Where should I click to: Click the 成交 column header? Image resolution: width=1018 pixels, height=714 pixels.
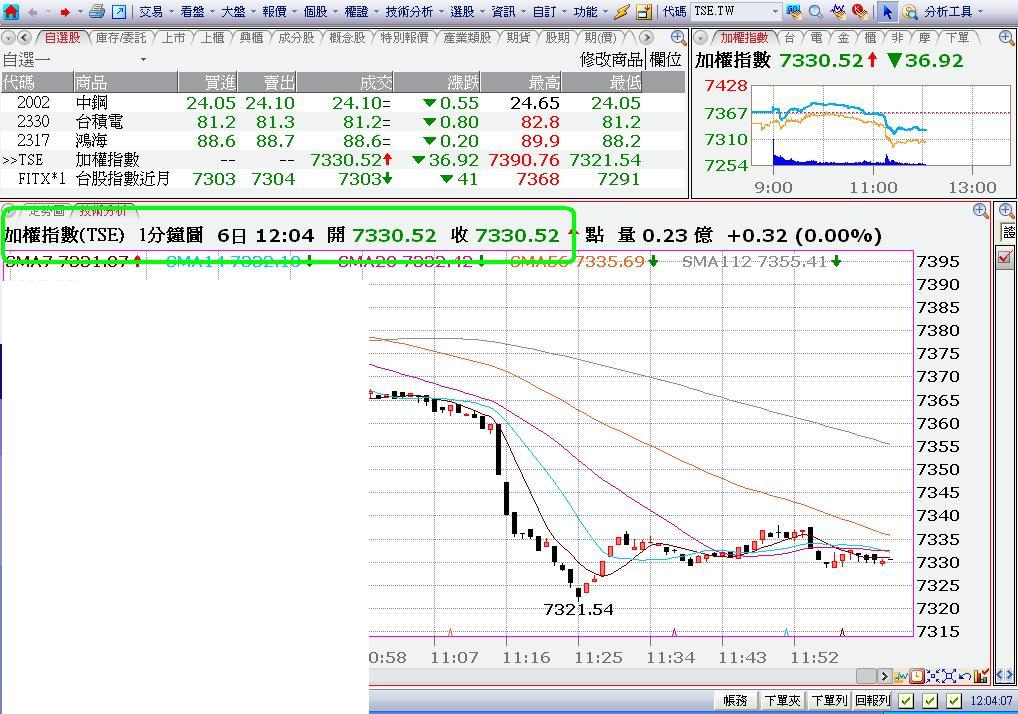coord(345,82)
